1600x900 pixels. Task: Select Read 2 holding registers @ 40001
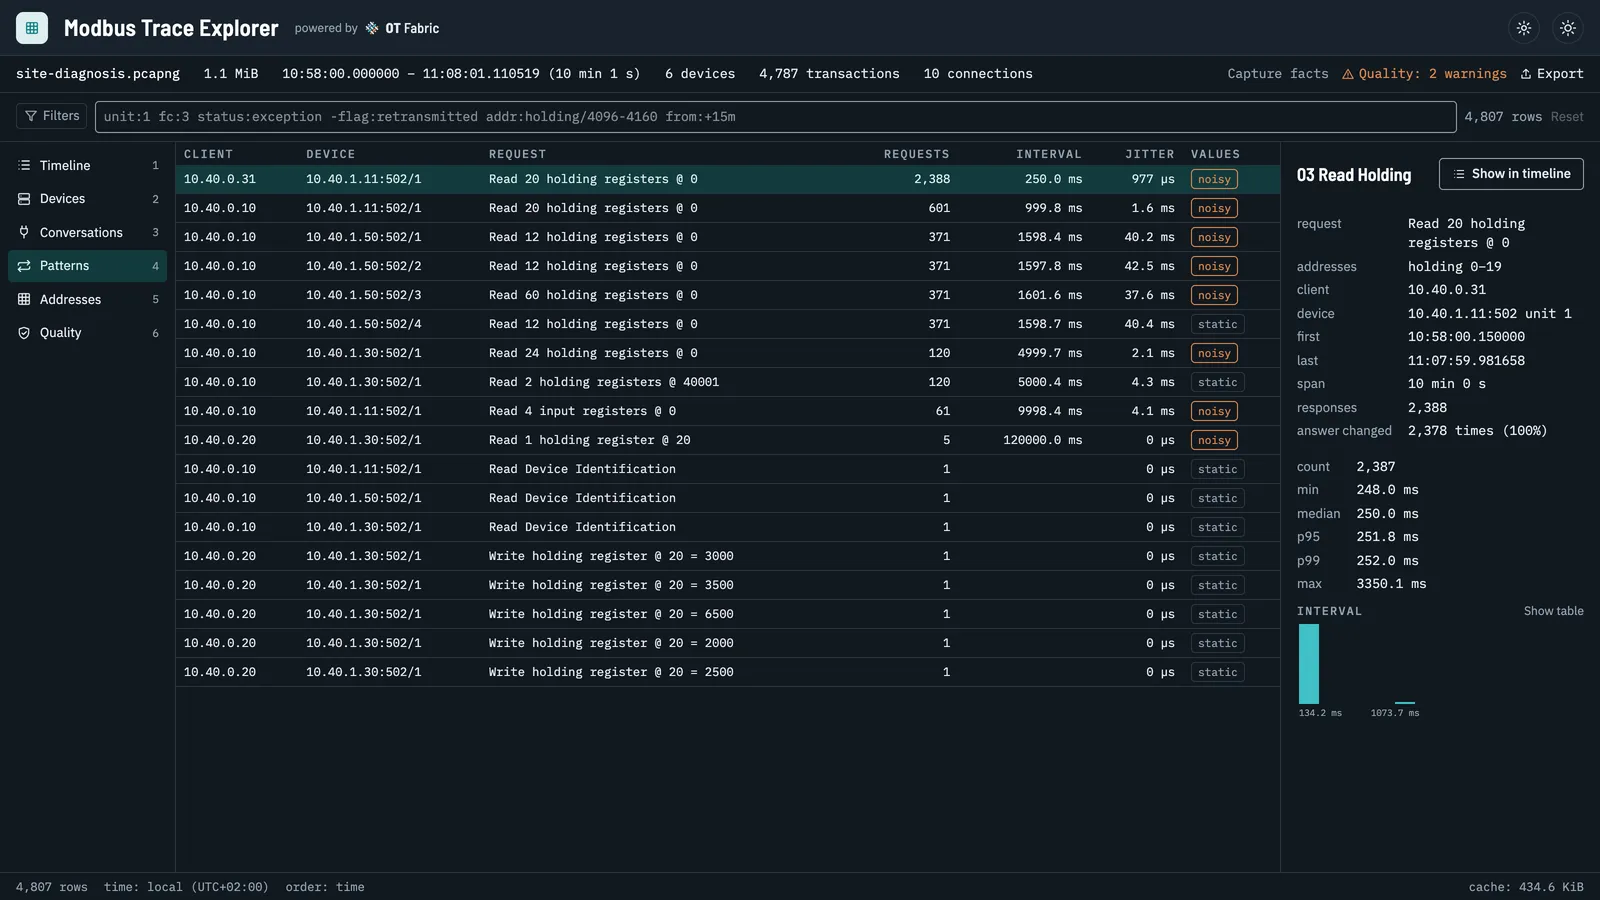tap(728, 382)
